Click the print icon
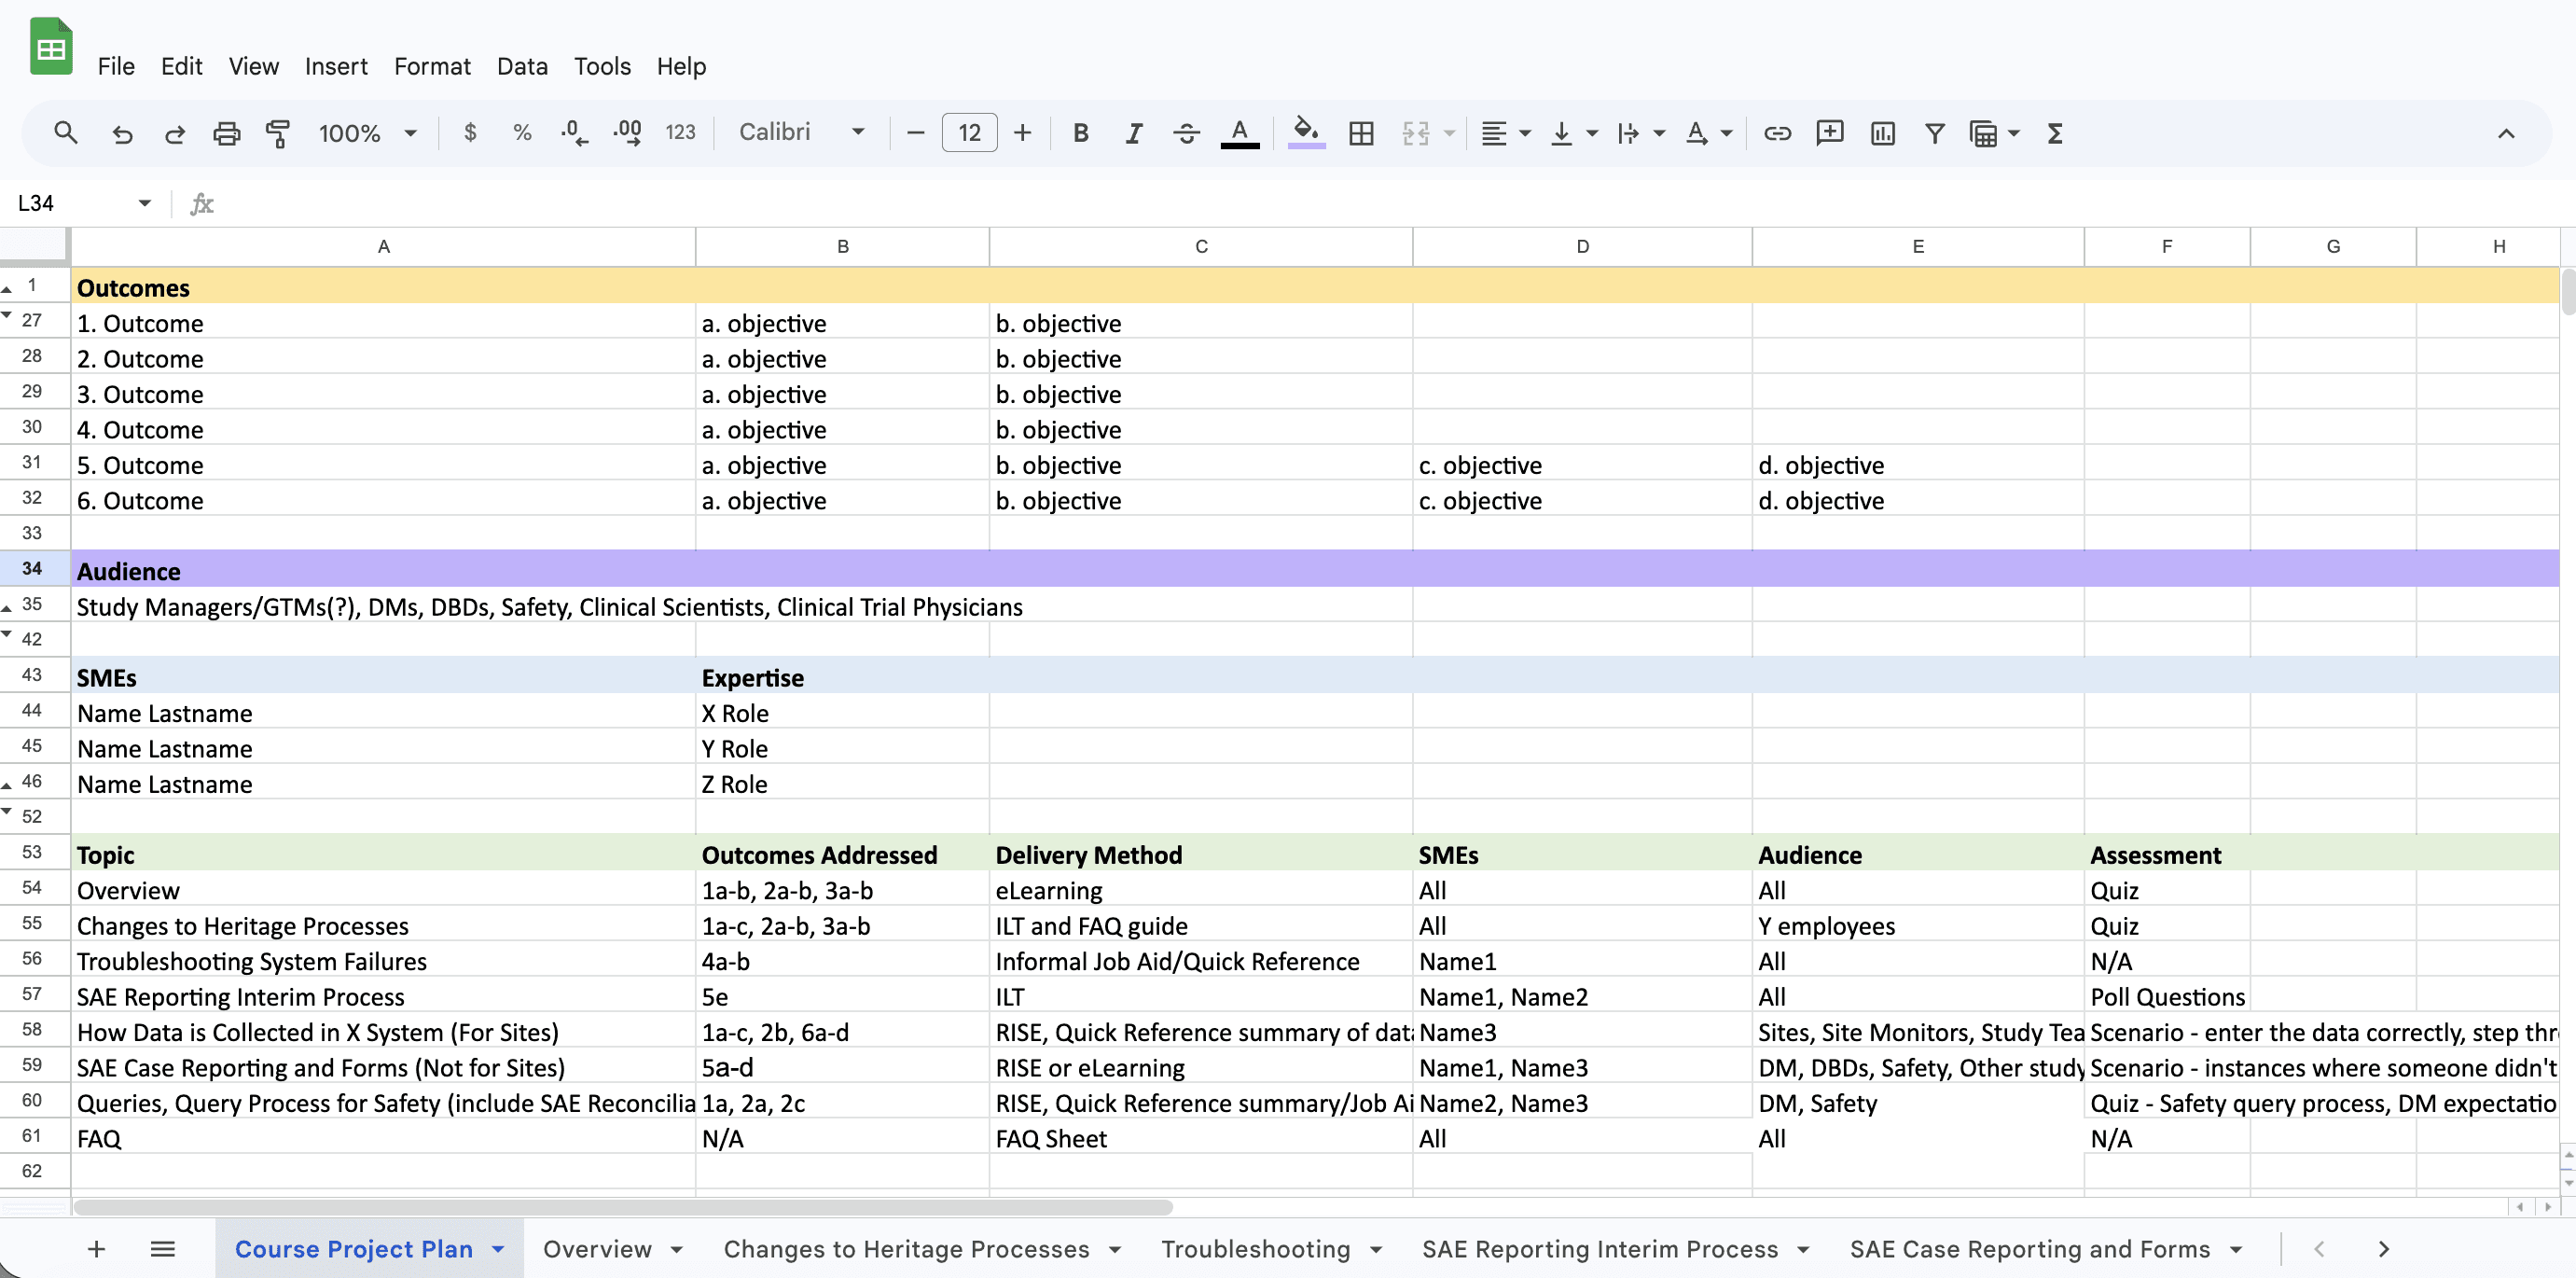Screen dimensions: 2576x1278 pos(227,133)
